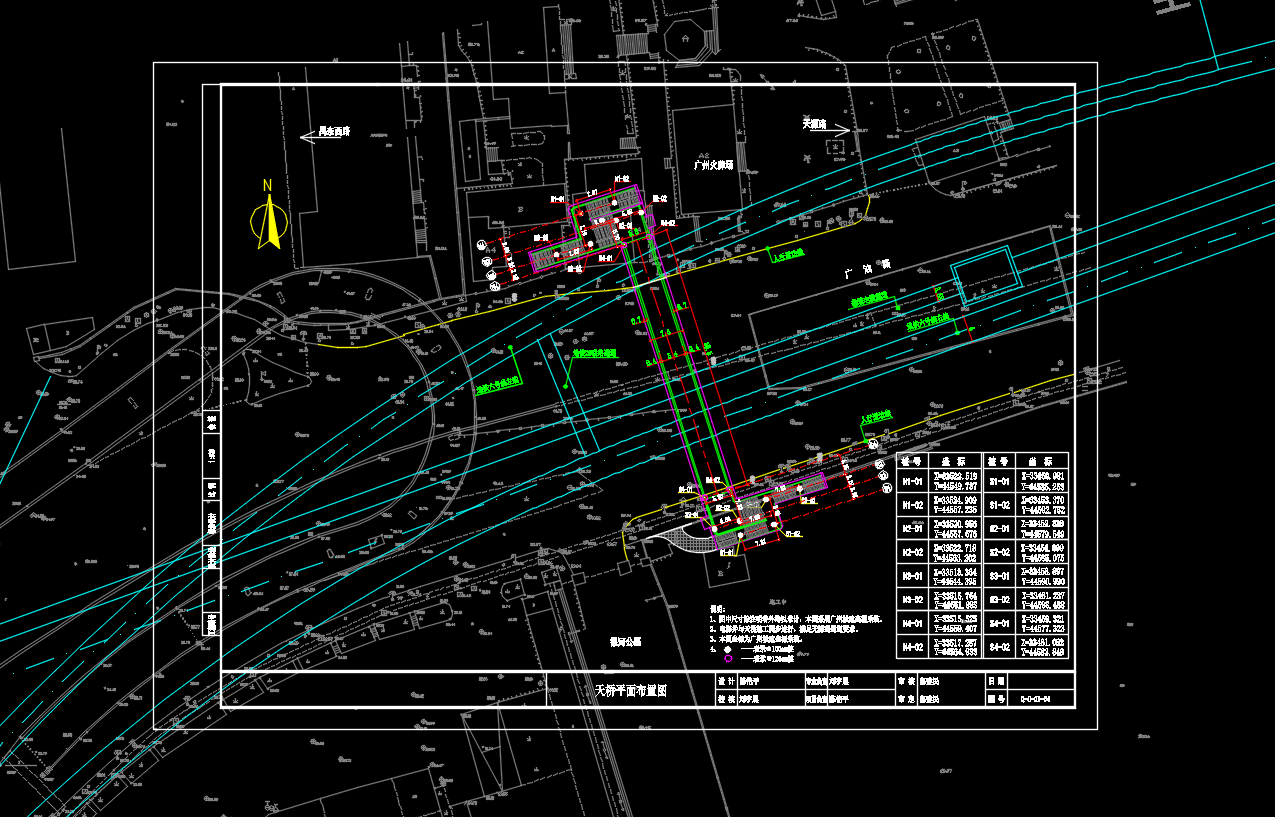
Task: Click the 设计 cell in title block
Action: (x=725, y=681)
